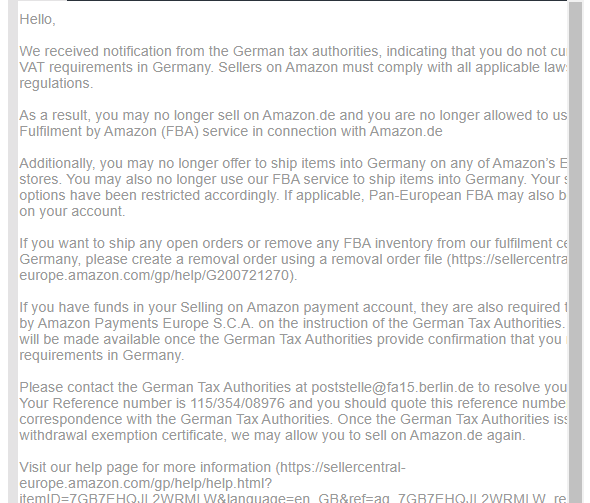Click "Fulfilment by Amazon (FBA)" text

coord(109,132)
